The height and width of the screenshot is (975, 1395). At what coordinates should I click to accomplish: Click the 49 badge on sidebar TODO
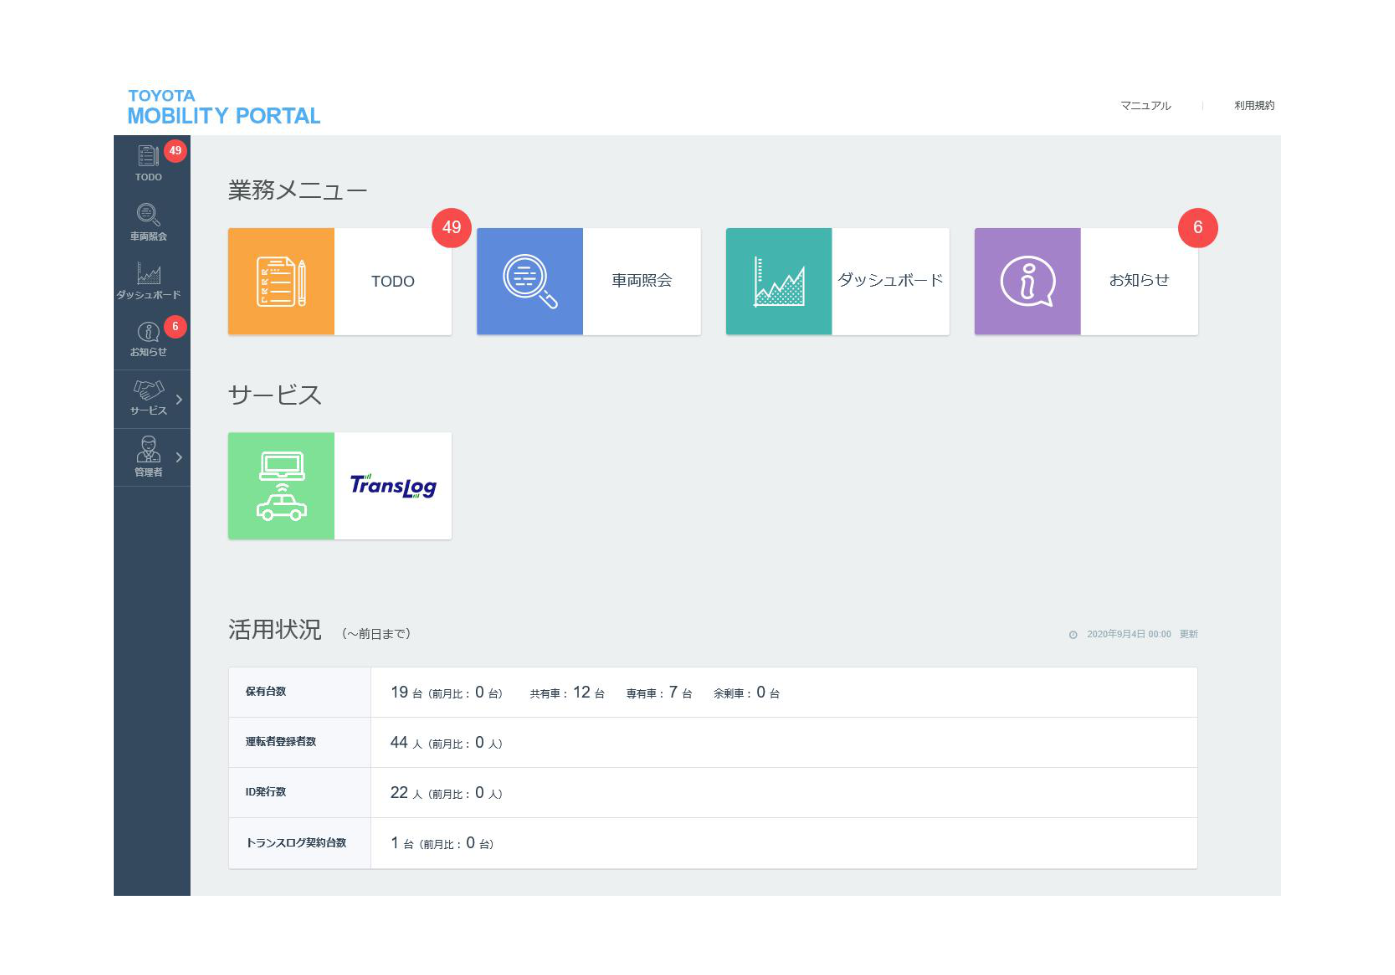(x=175, y=151)
